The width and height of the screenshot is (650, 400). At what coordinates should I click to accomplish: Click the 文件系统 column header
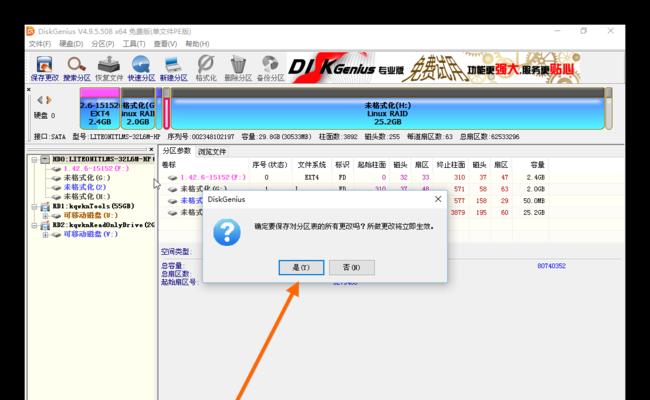click(311, 165)
